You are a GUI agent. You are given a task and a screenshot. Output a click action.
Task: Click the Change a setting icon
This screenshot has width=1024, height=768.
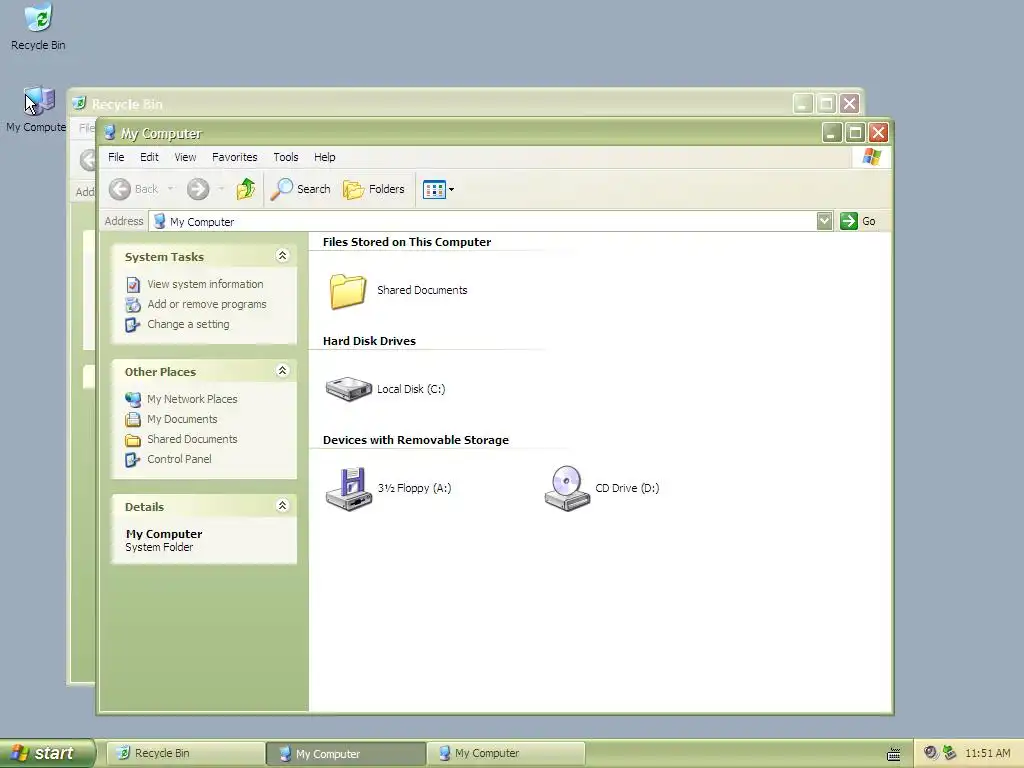[x=133, y=325]
